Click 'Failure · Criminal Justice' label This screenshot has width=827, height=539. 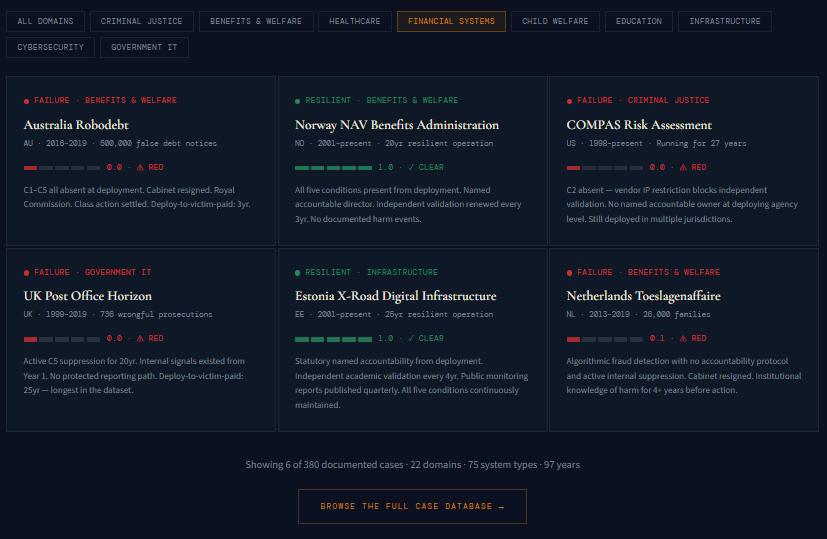point(643,101)
